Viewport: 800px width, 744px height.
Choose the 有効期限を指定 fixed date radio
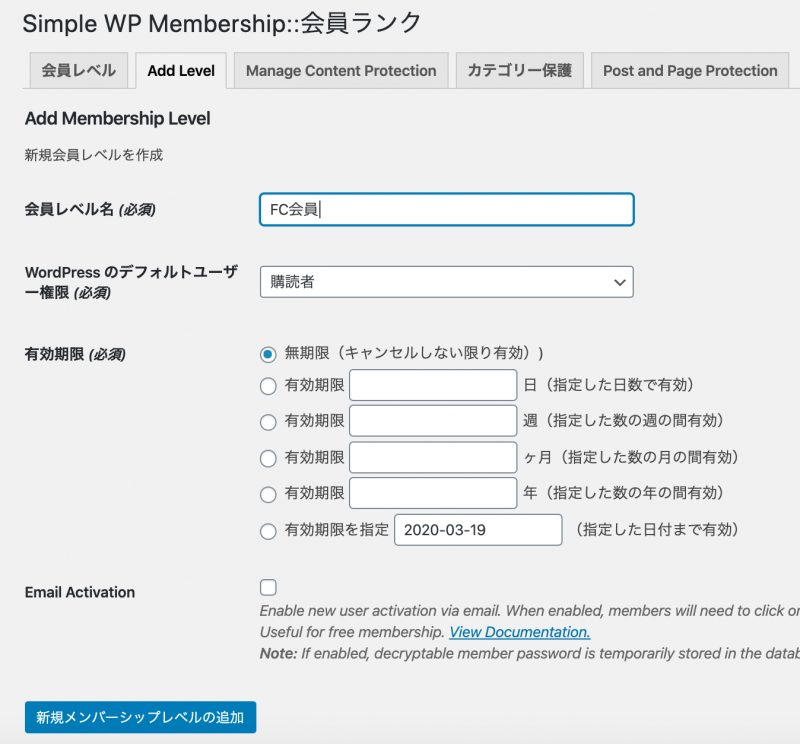click(268, 531)
